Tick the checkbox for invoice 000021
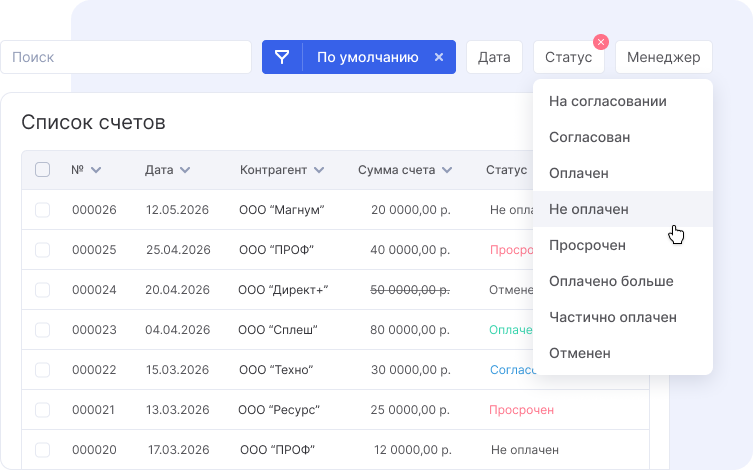Image resolution: width=753 pixels, height=470 pixels. click(43, 410)
